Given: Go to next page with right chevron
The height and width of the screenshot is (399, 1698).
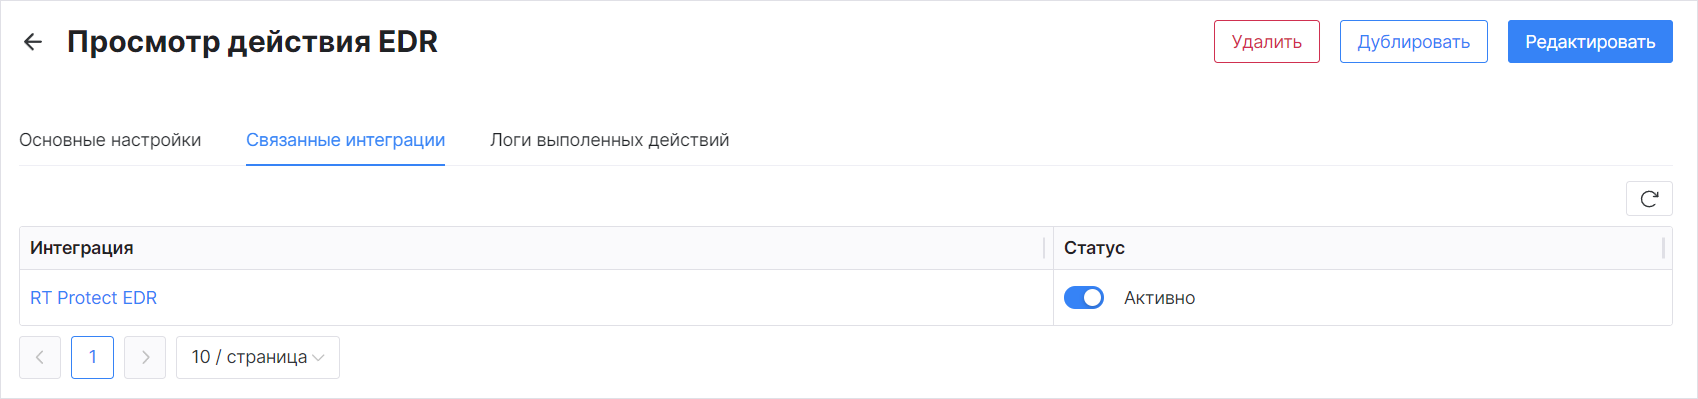Looking at the screenshot, I should (145, 357).
